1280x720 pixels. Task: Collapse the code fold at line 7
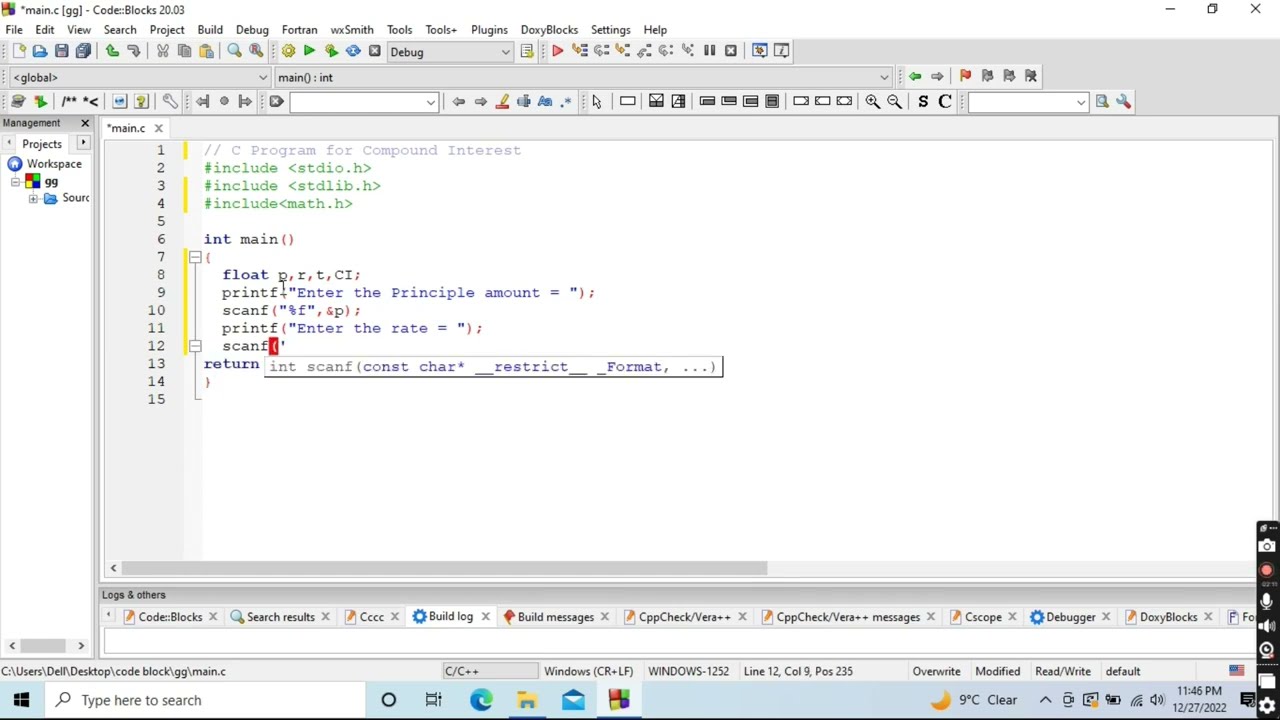[x=195, y=257]
